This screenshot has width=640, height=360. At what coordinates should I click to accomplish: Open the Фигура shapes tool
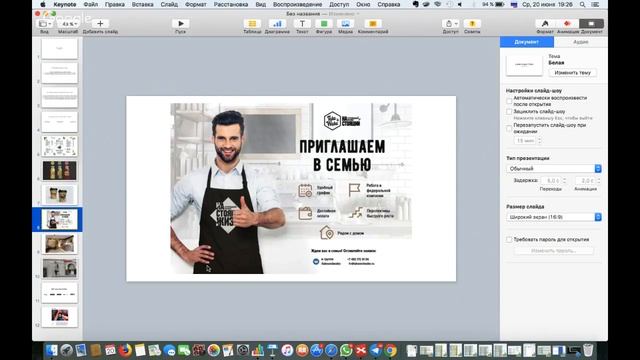tap(324, 24)
